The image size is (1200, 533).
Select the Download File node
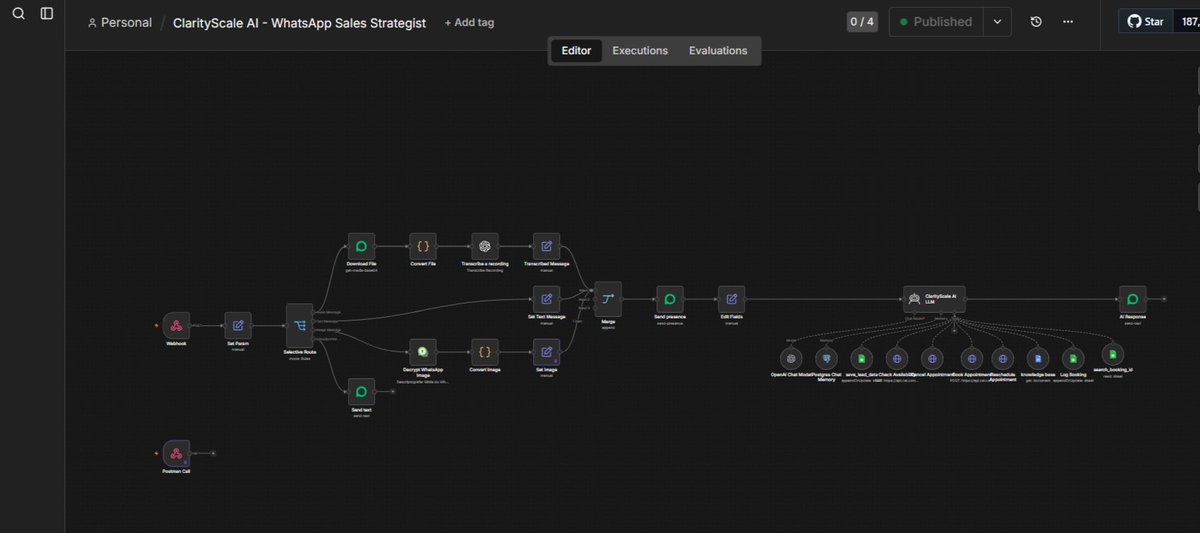[x=361, y=246]
